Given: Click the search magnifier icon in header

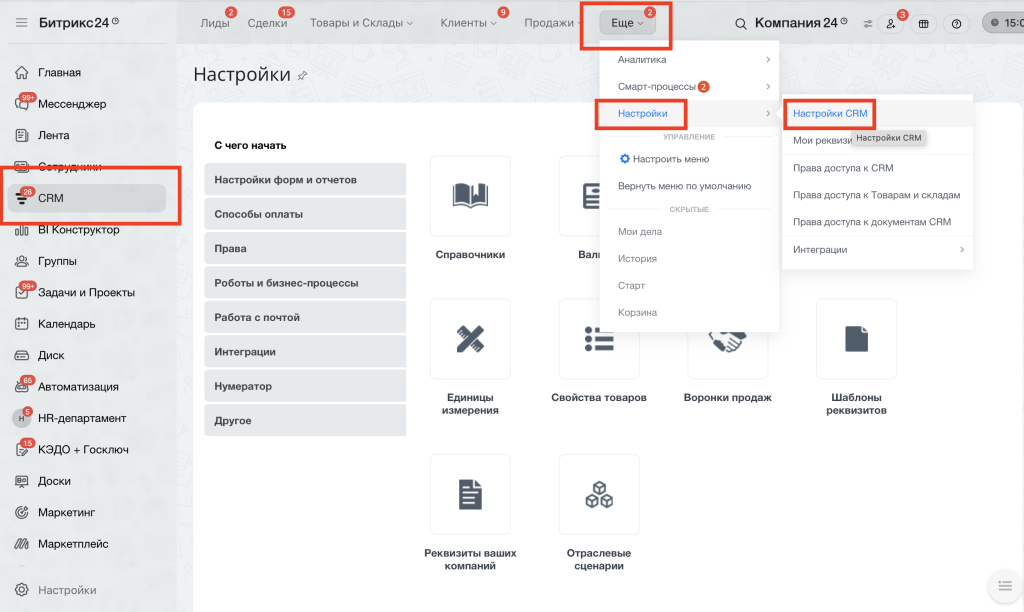Looking at the screenshot, I should pos(741,24).
